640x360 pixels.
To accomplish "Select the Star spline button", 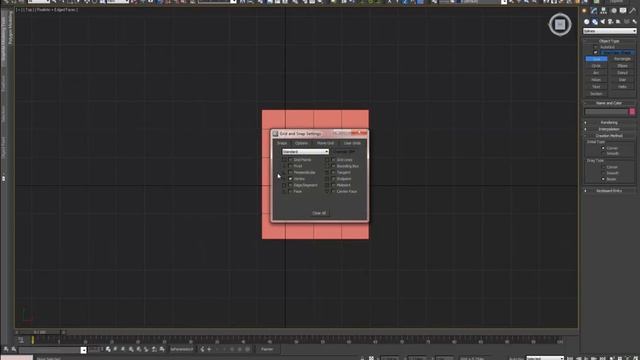I will click(622, 80).
